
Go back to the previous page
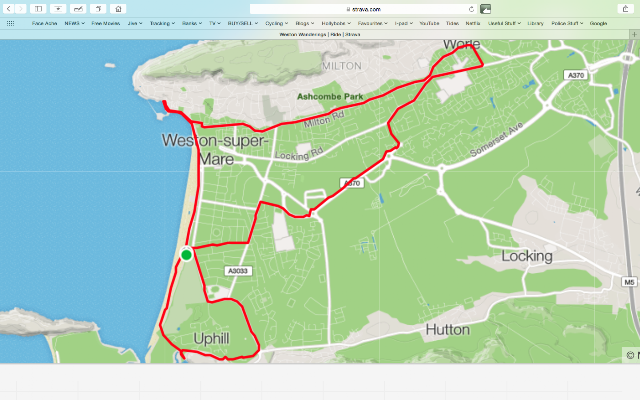pyautogui.click(x=9, y=9)
